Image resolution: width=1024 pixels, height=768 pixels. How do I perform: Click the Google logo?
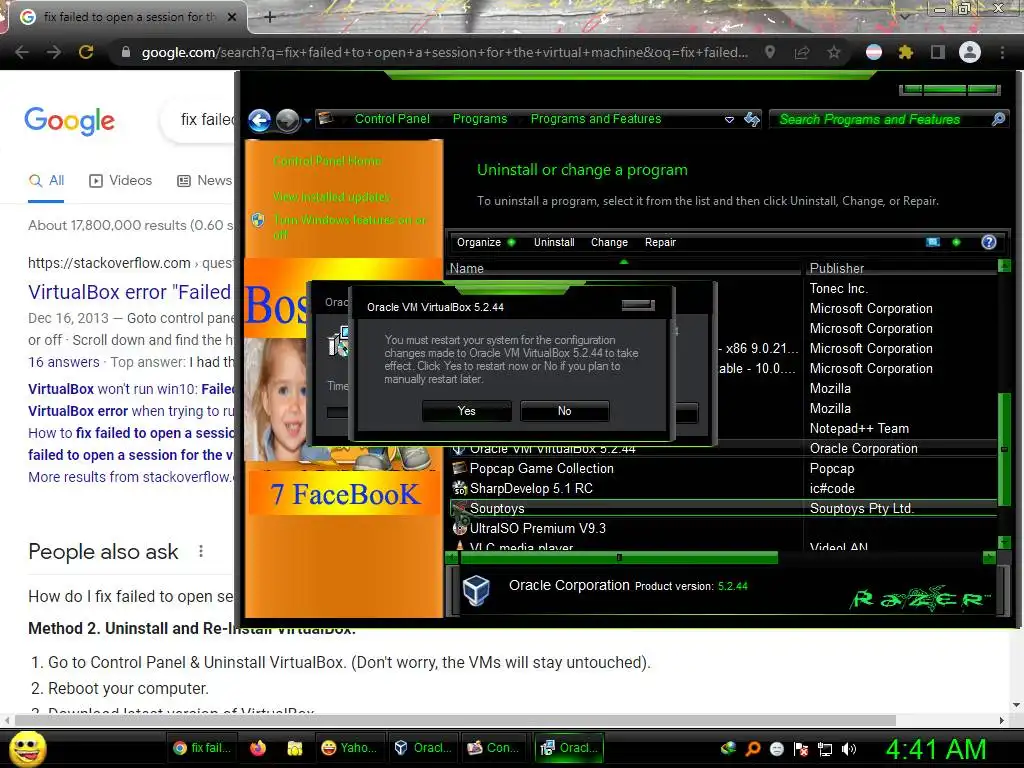(70, 121)
